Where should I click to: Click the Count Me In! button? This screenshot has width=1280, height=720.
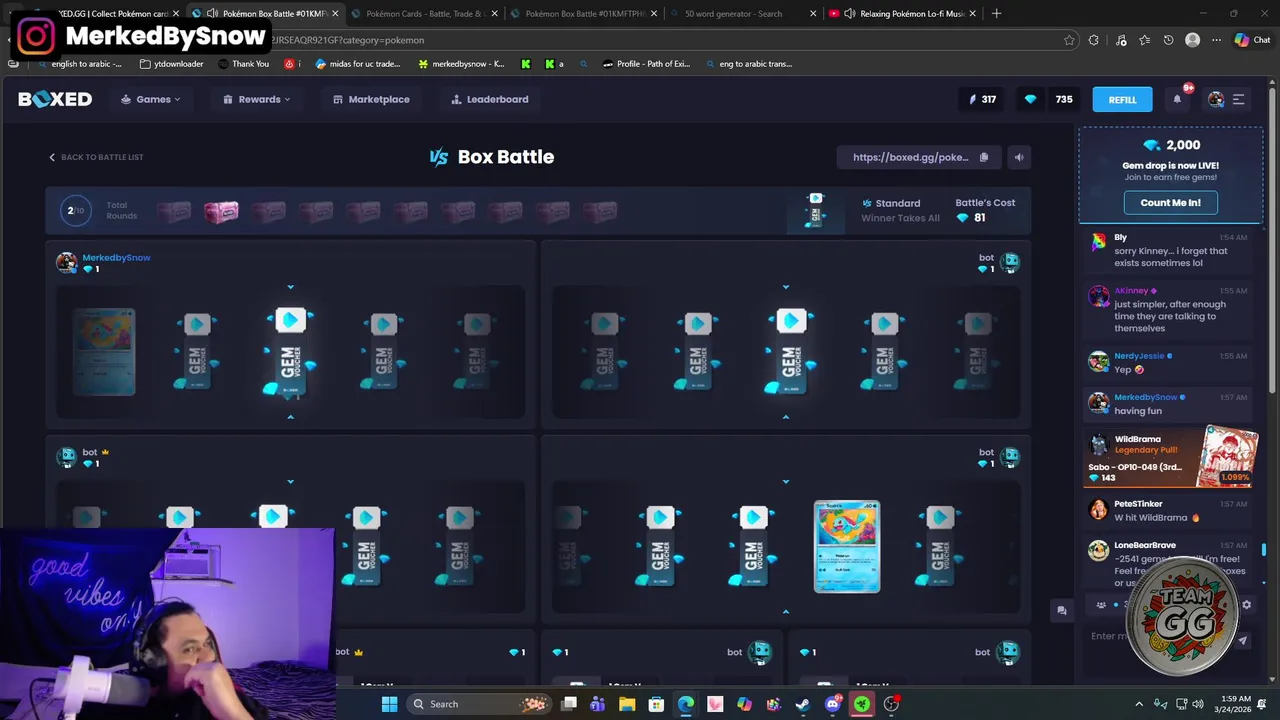(x=1170, y=202)
